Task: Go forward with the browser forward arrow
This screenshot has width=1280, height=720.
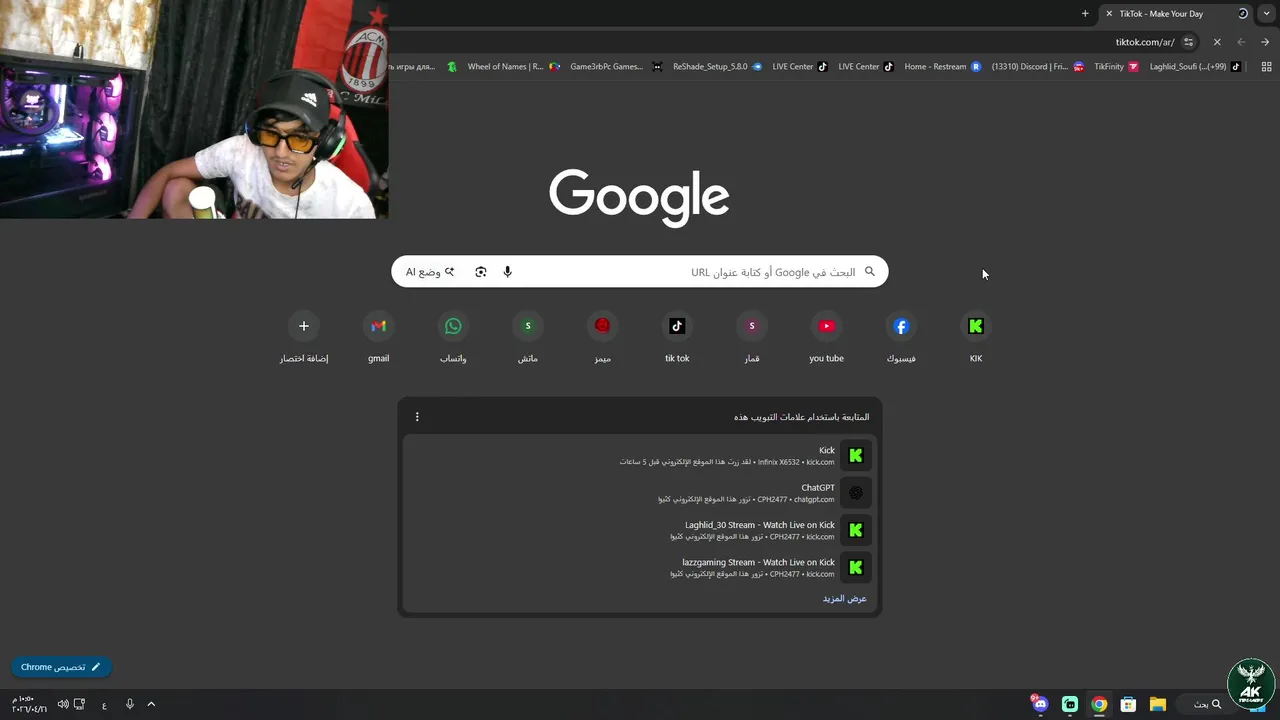Action: click(x=1265, y=42)
